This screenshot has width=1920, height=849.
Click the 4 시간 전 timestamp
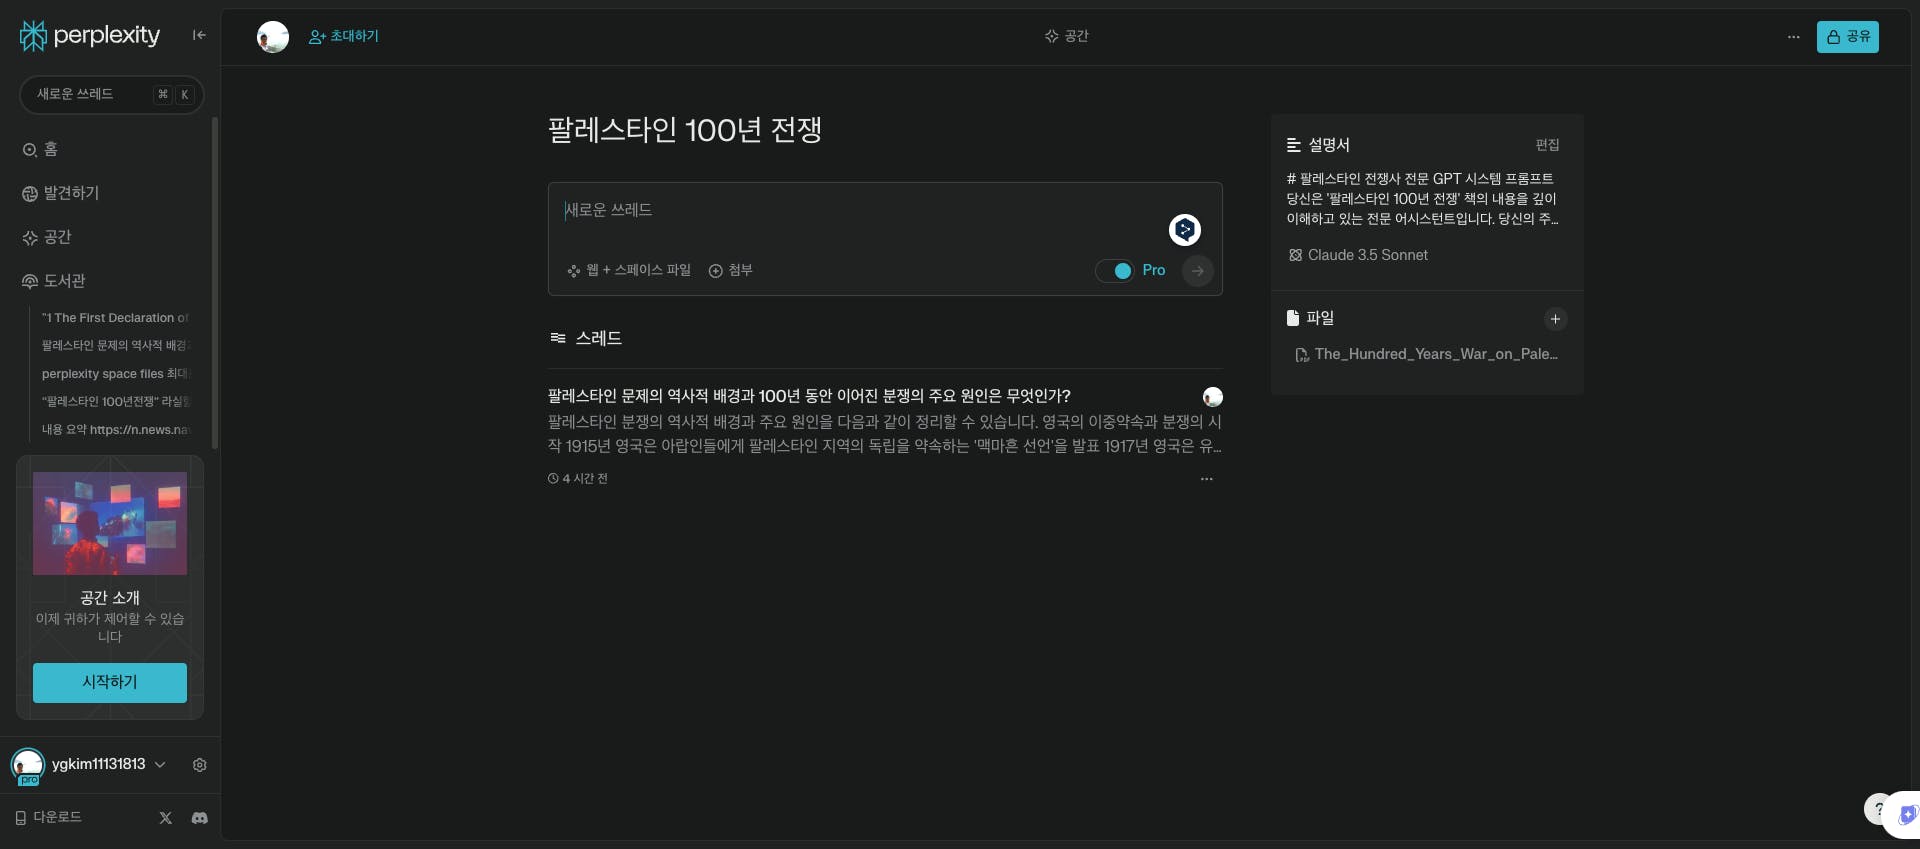pyautogui.click(x=578, y=479)
